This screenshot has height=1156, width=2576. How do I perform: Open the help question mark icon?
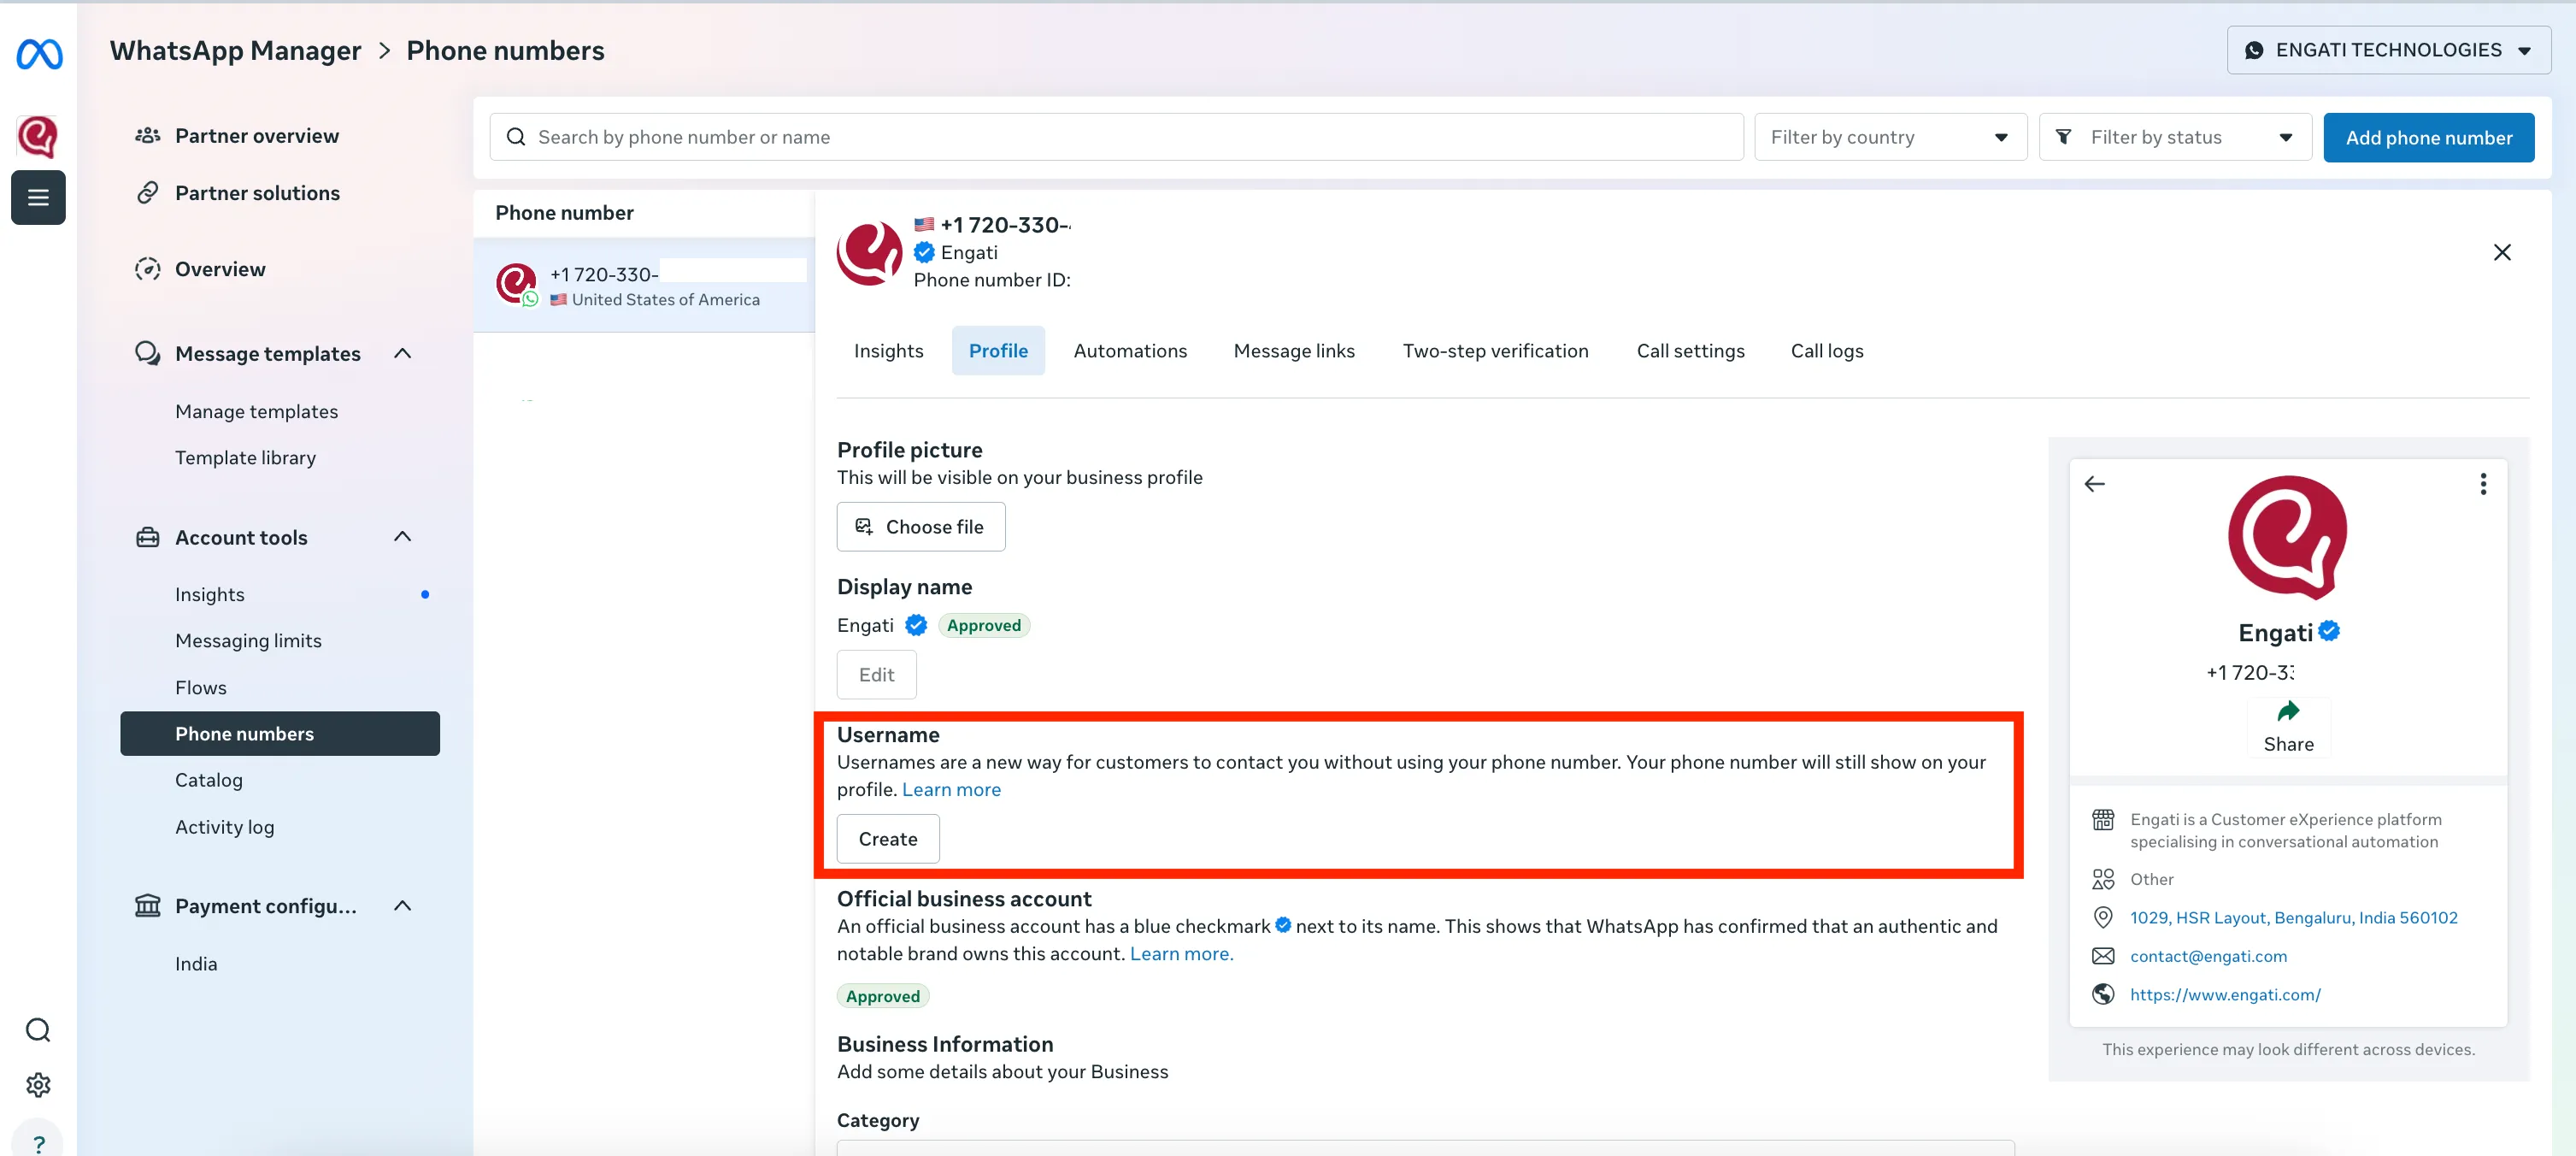tap(38, 1143)
